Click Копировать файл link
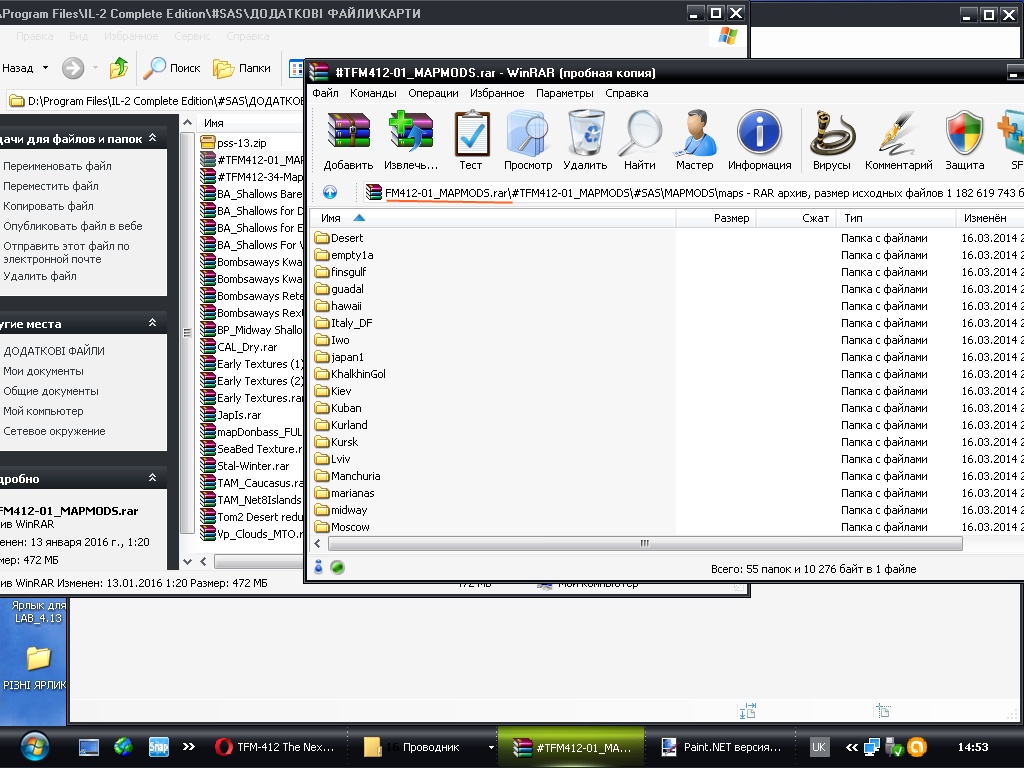Image resolution: width=1024 pixels, height=768 pixels. 48,206
